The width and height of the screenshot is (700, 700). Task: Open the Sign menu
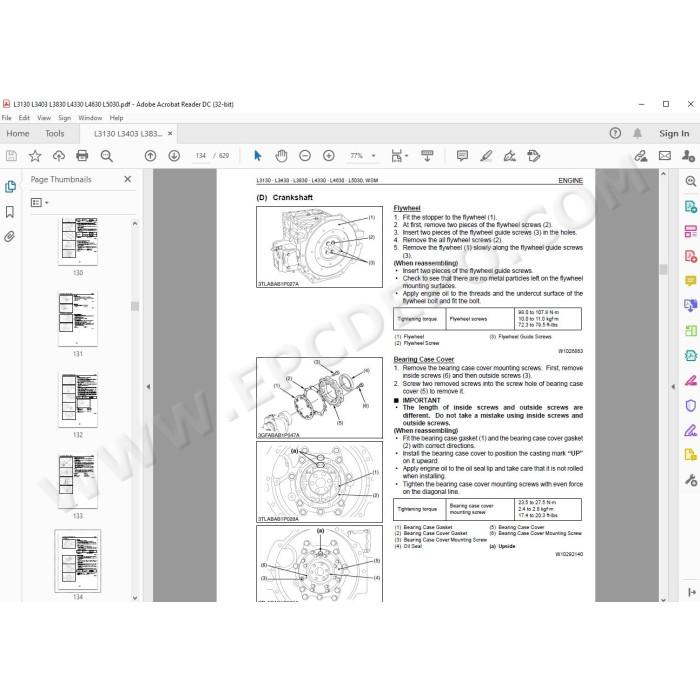pos(65,118)
